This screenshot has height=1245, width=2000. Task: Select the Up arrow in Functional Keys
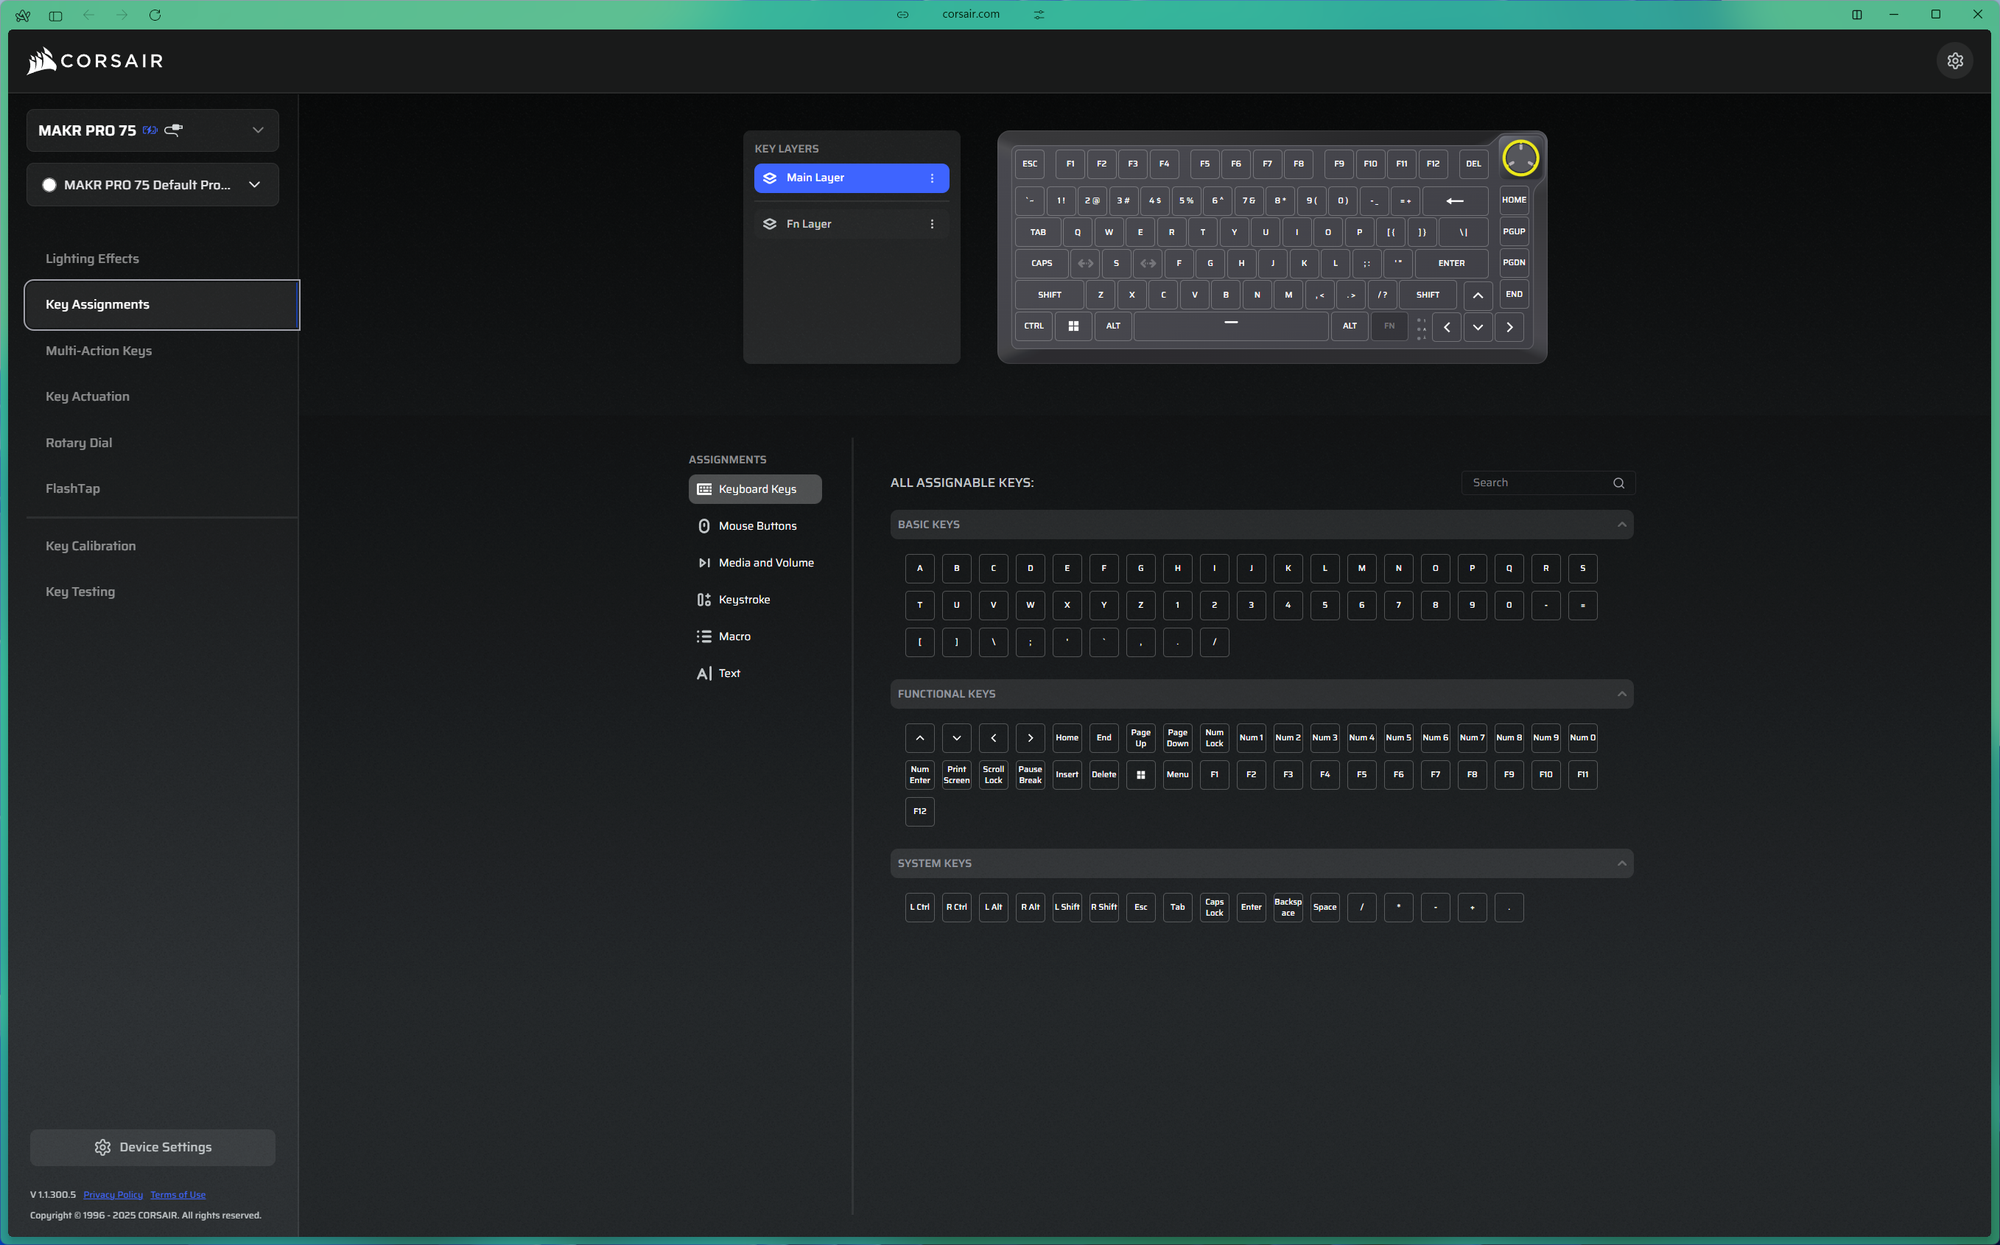coord(919,738)
